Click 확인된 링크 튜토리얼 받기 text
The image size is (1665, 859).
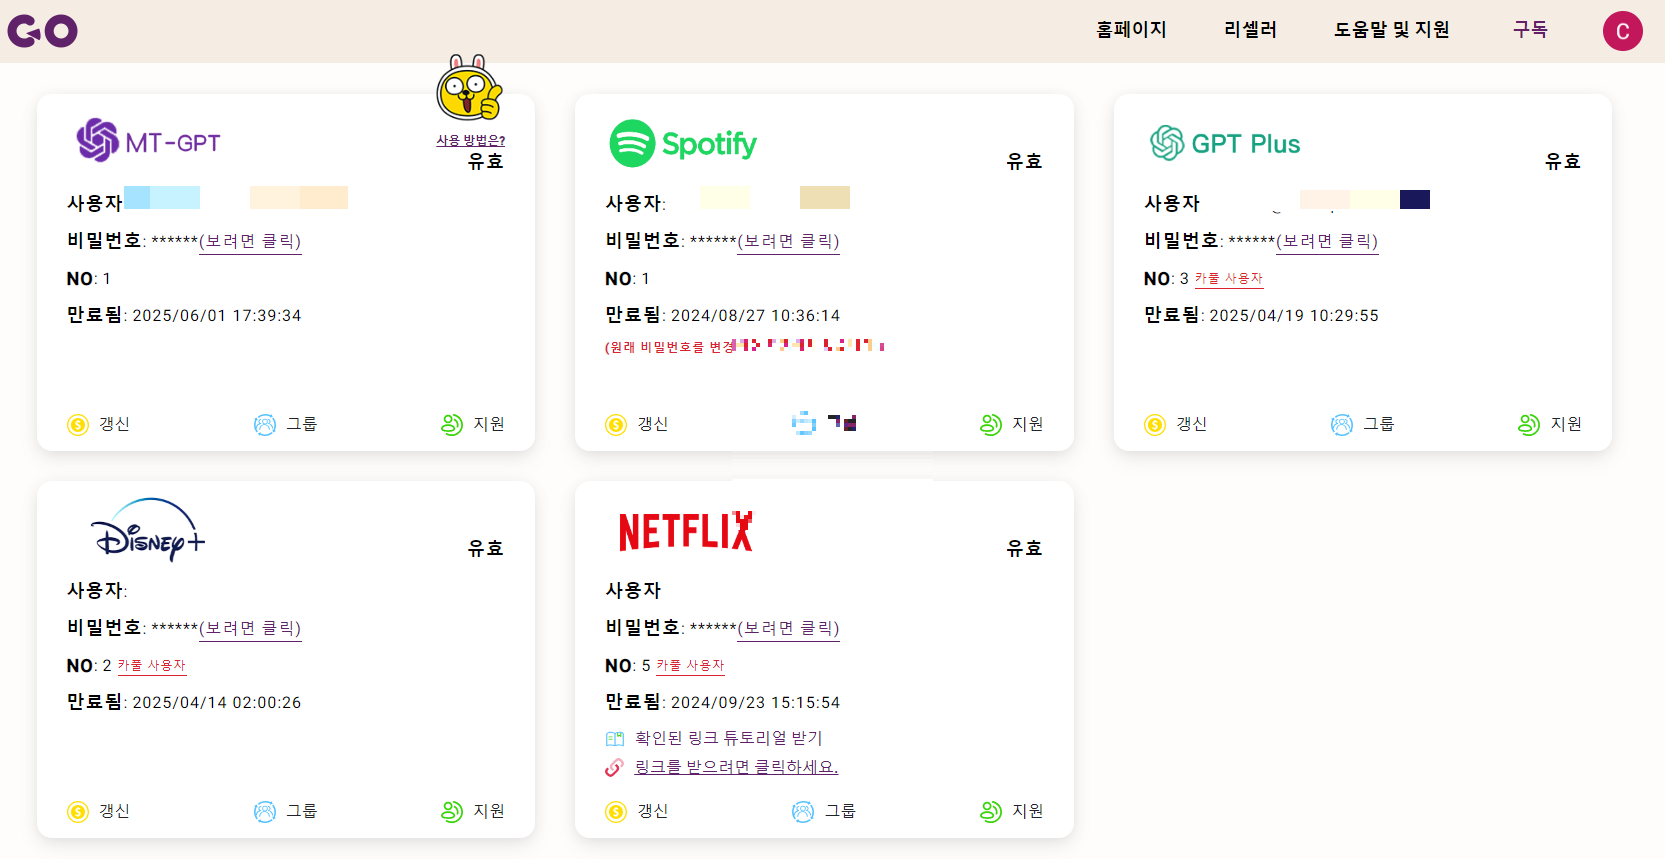pos(728,738)
